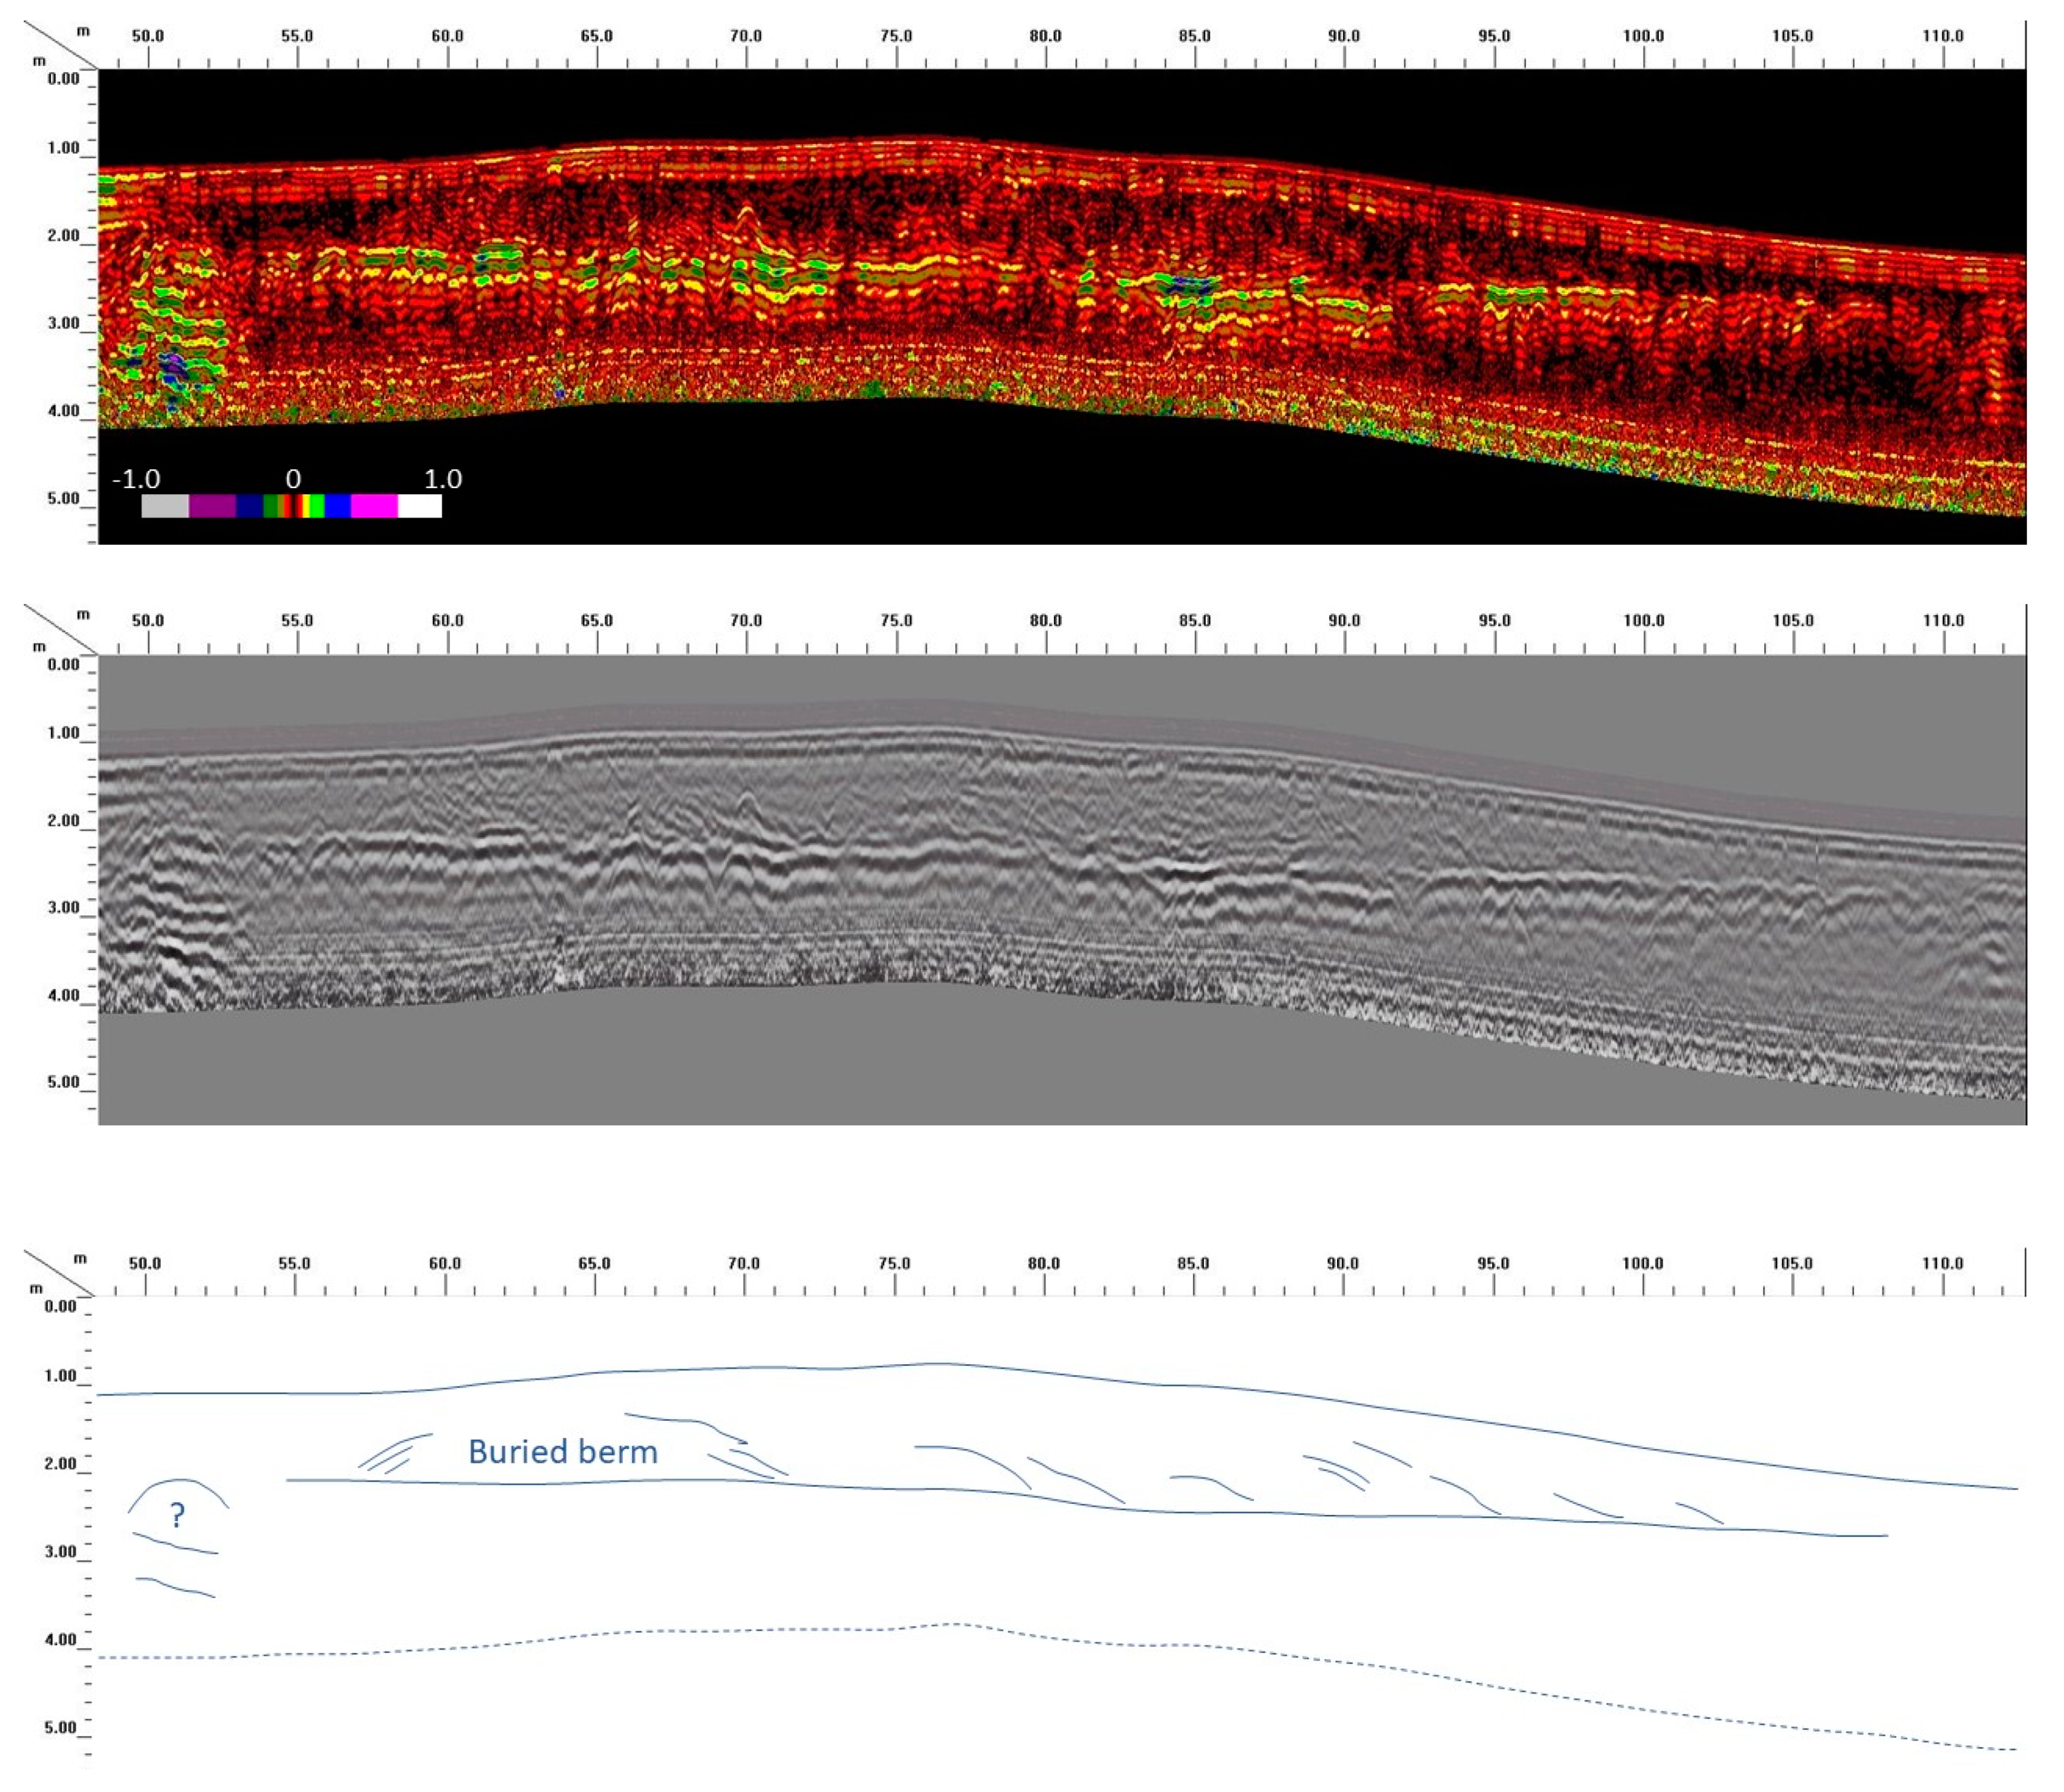The height and width of the screenshot is (1792, 2064).
Task: Click the magenta swatch in the color scale
Action: [374, 506]
